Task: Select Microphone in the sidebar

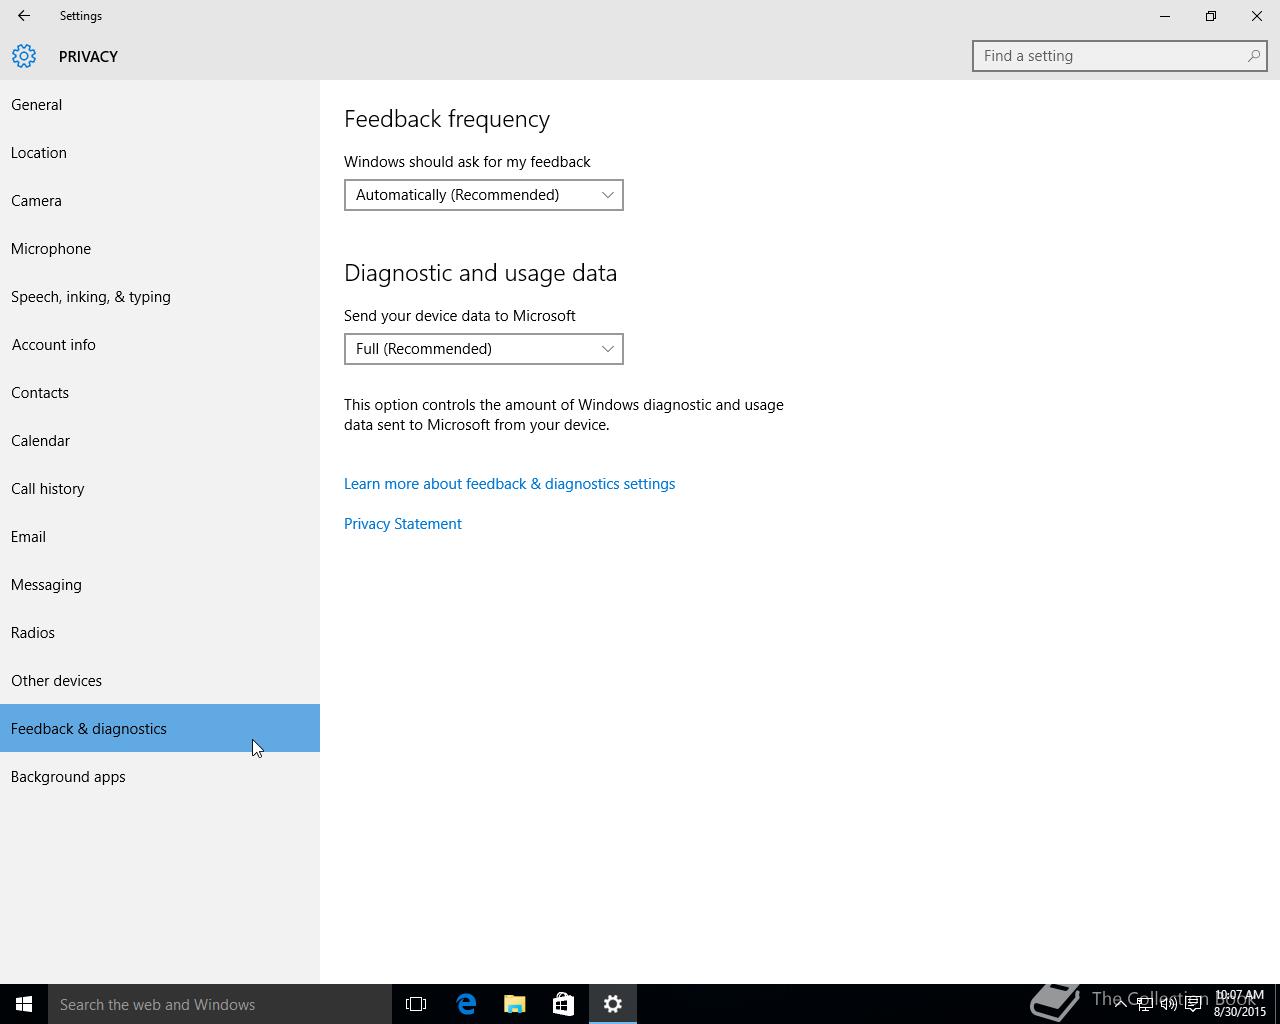Action: coord(160,249)
